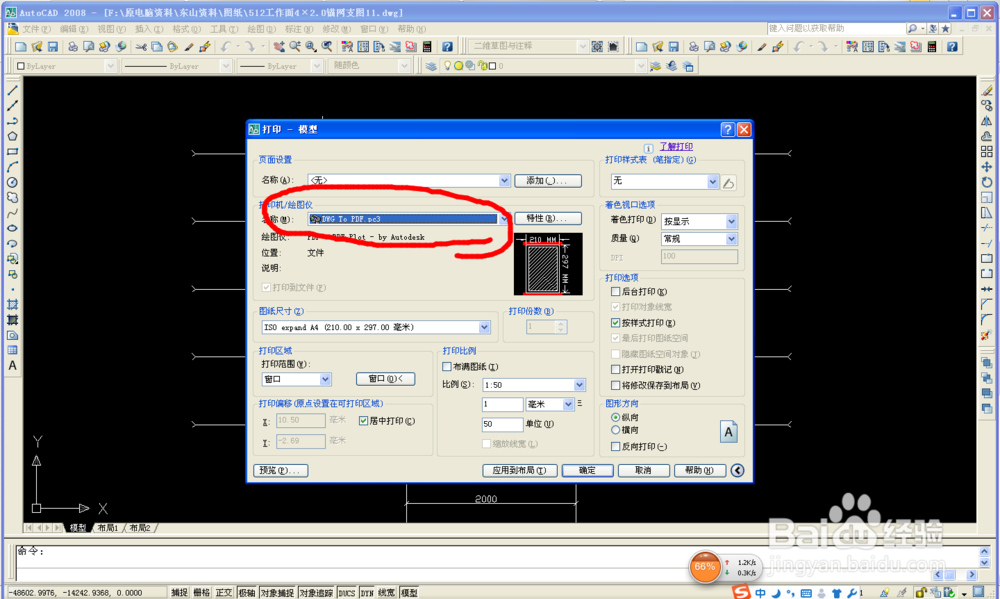This screenshot has height=599, width=1000.
Task: Click the Cut scissors toolbar icon
Action: pyautogui.click(x=141, y=47)
